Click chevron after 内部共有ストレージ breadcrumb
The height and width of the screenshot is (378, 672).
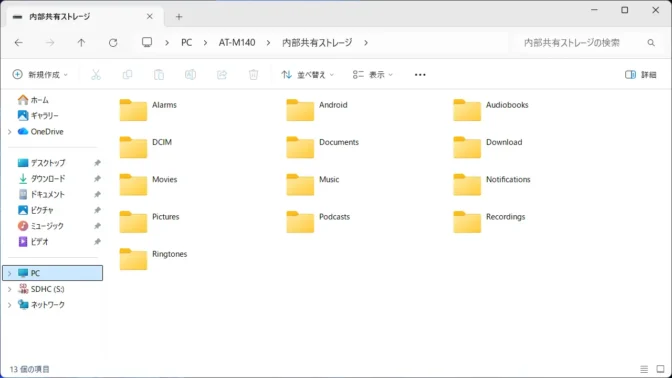click(366, 42)
